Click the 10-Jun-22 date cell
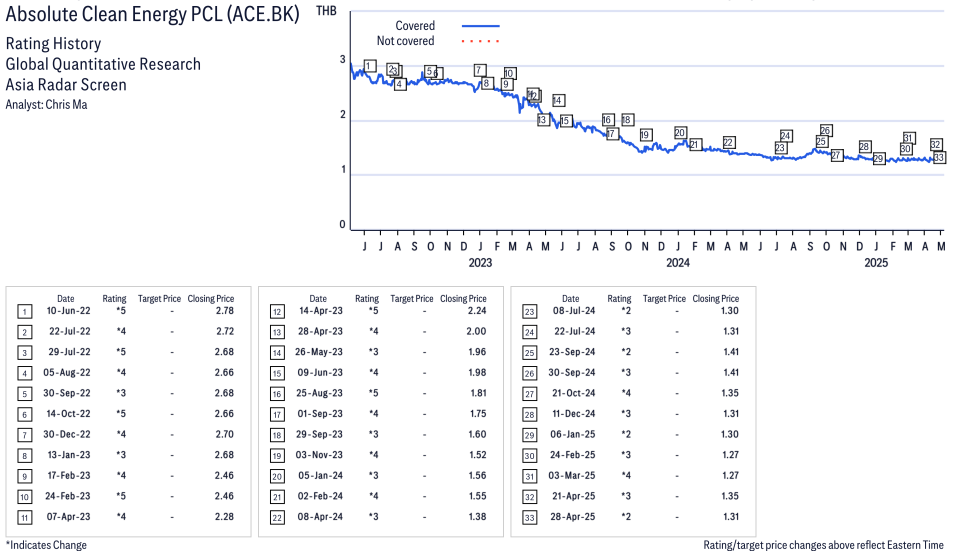This screenshot has width=955, height=551. pos(68,311)
